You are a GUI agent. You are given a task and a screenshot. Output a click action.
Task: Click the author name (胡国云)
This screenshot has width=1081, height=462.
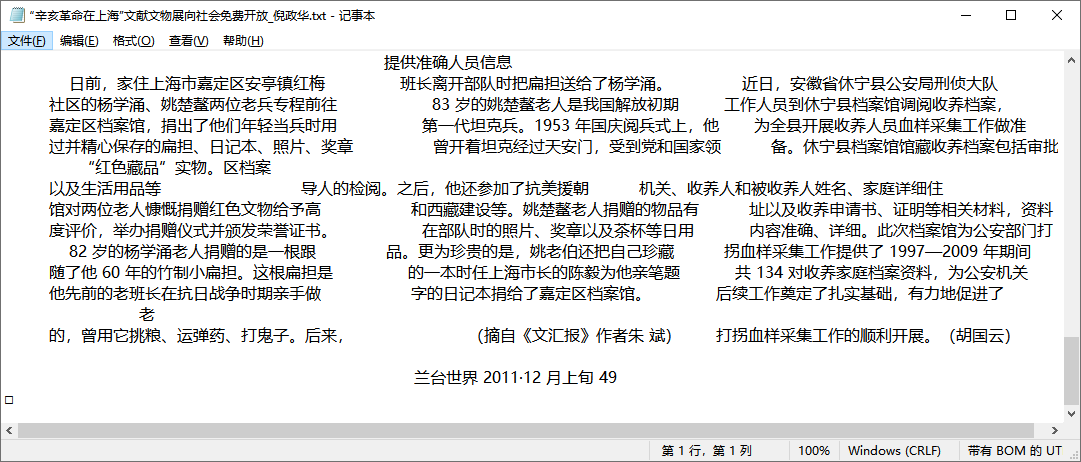980,336
